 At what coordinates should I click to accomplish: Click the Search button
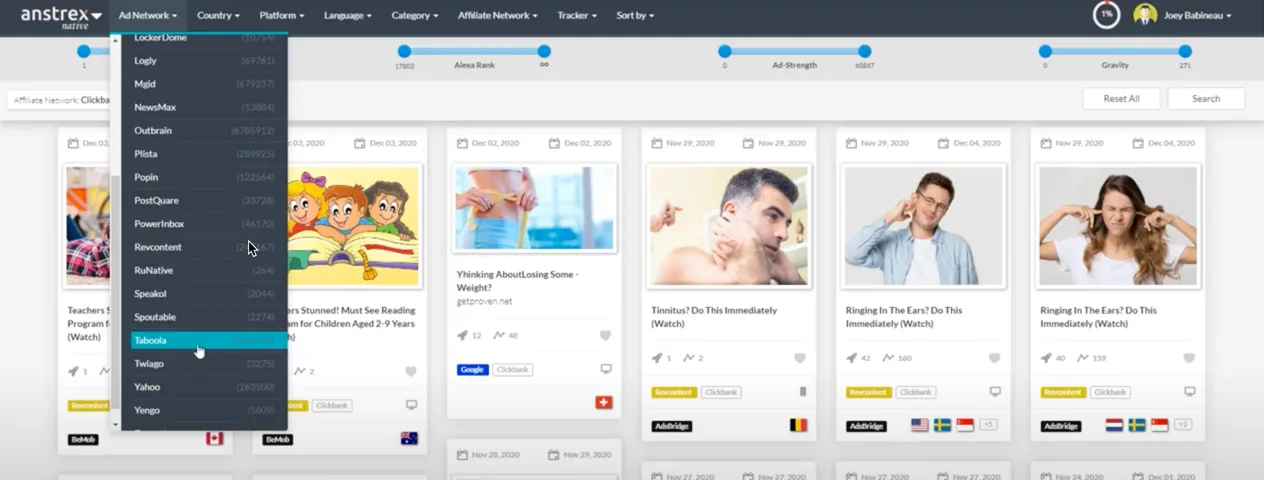tap(1206, 99)
